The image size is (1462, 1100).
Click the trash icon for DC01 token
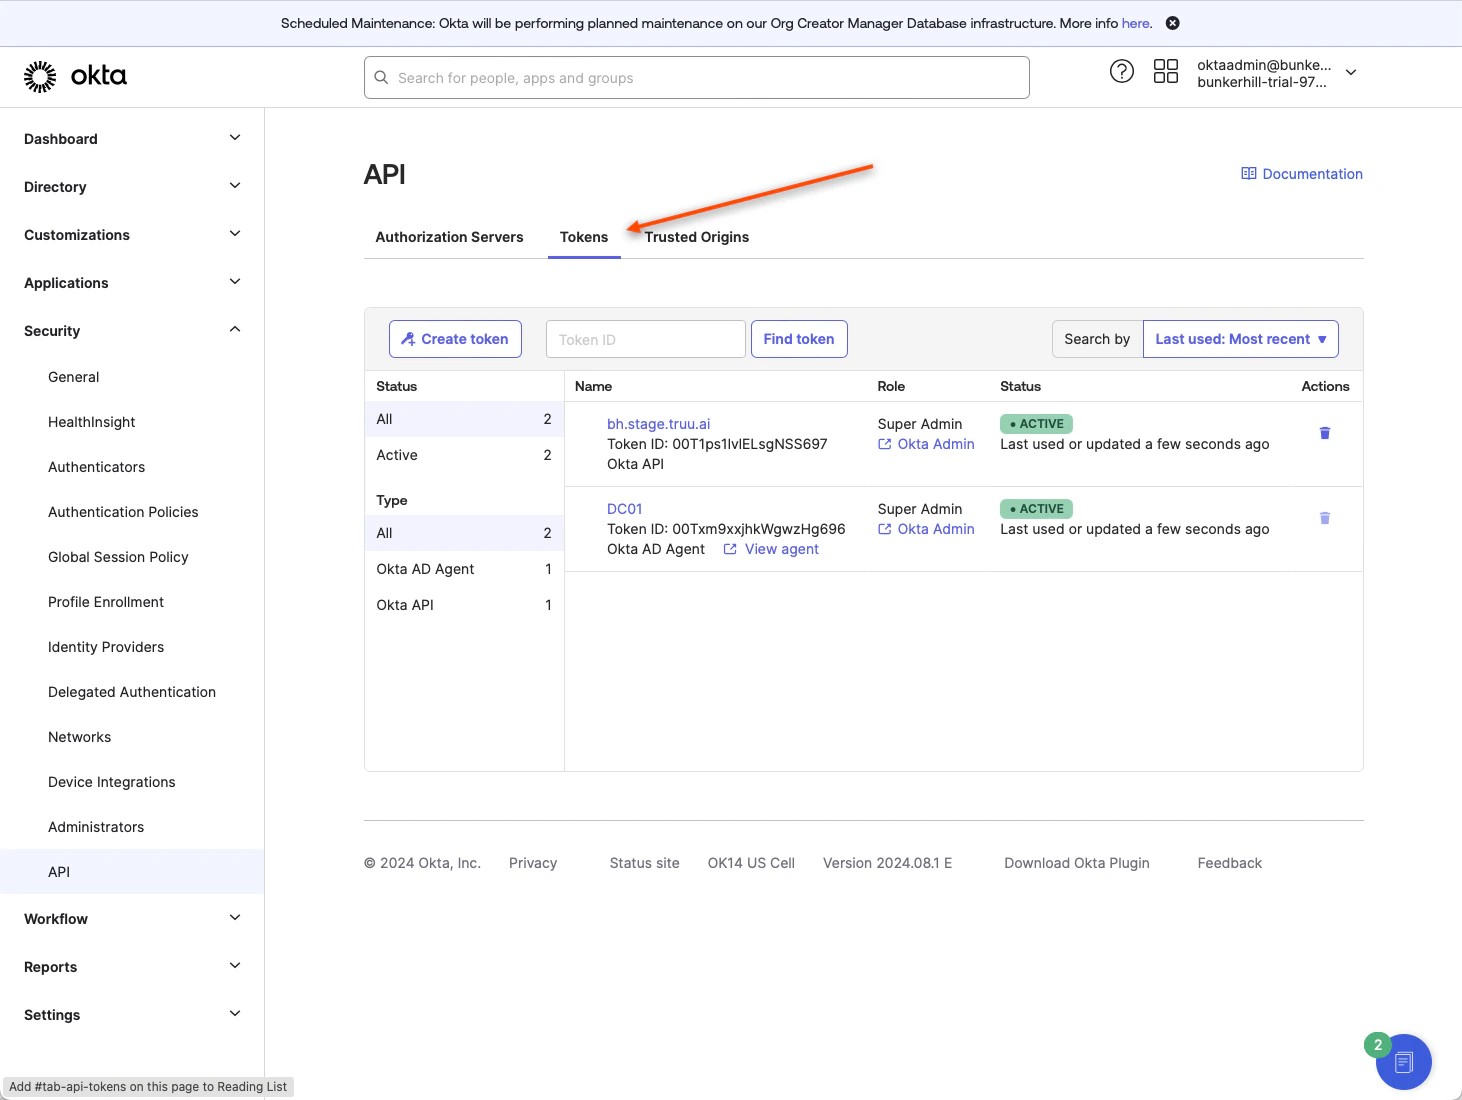[1325, 518]
